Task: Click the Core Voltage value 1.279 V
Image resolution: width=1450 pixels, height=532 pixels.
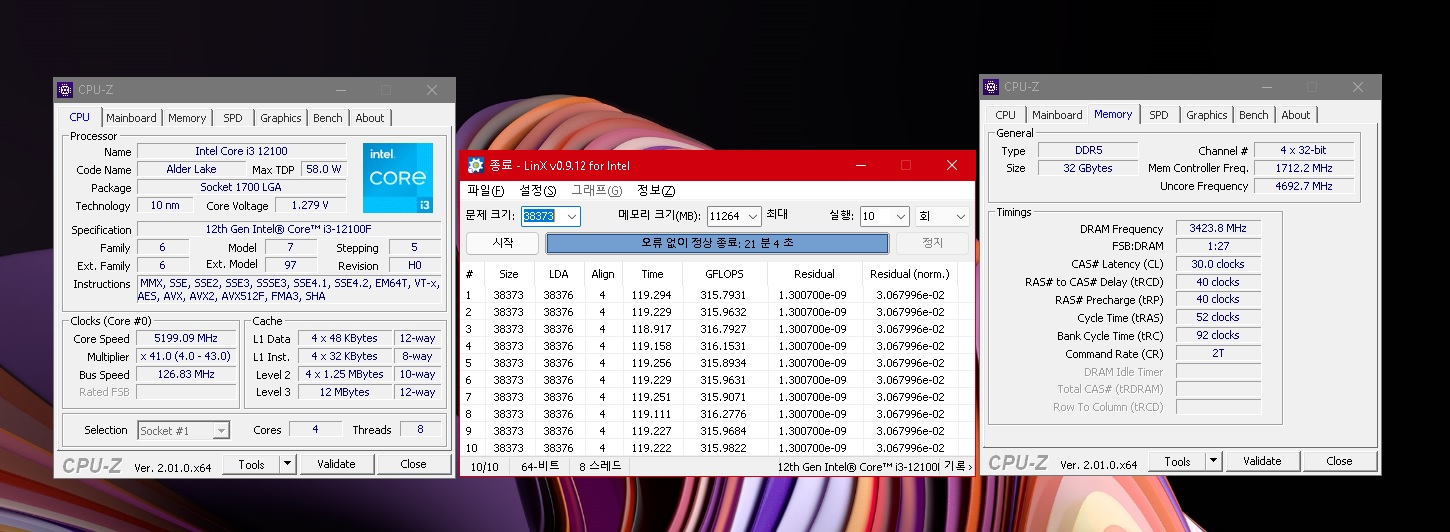Action: click(310, 206)
